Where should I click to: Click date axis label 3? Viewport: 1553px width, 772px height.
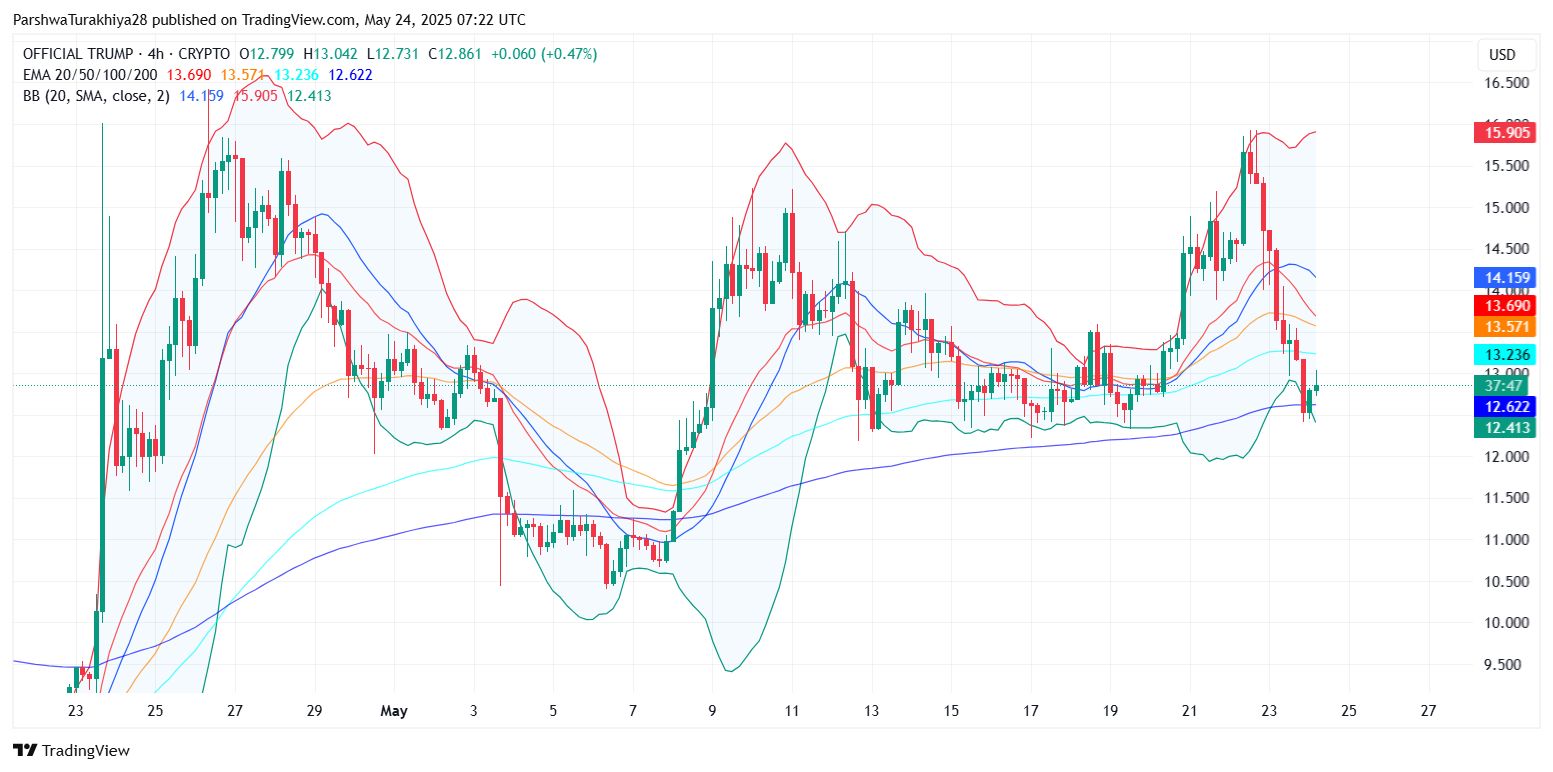tap(473, 711)
